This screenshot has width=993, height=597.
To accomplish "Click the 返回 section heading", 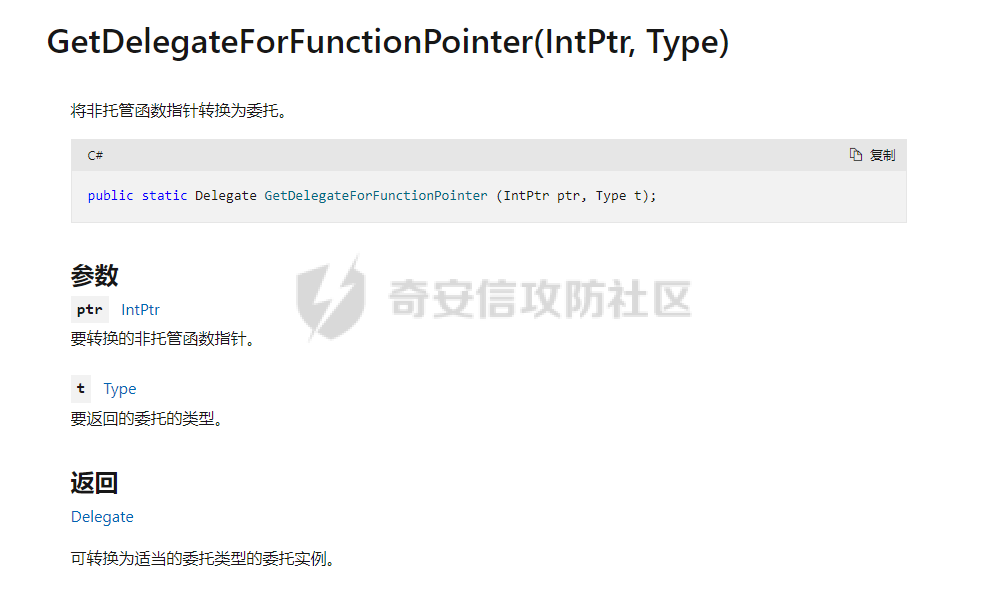I will [x=96, y=481].
